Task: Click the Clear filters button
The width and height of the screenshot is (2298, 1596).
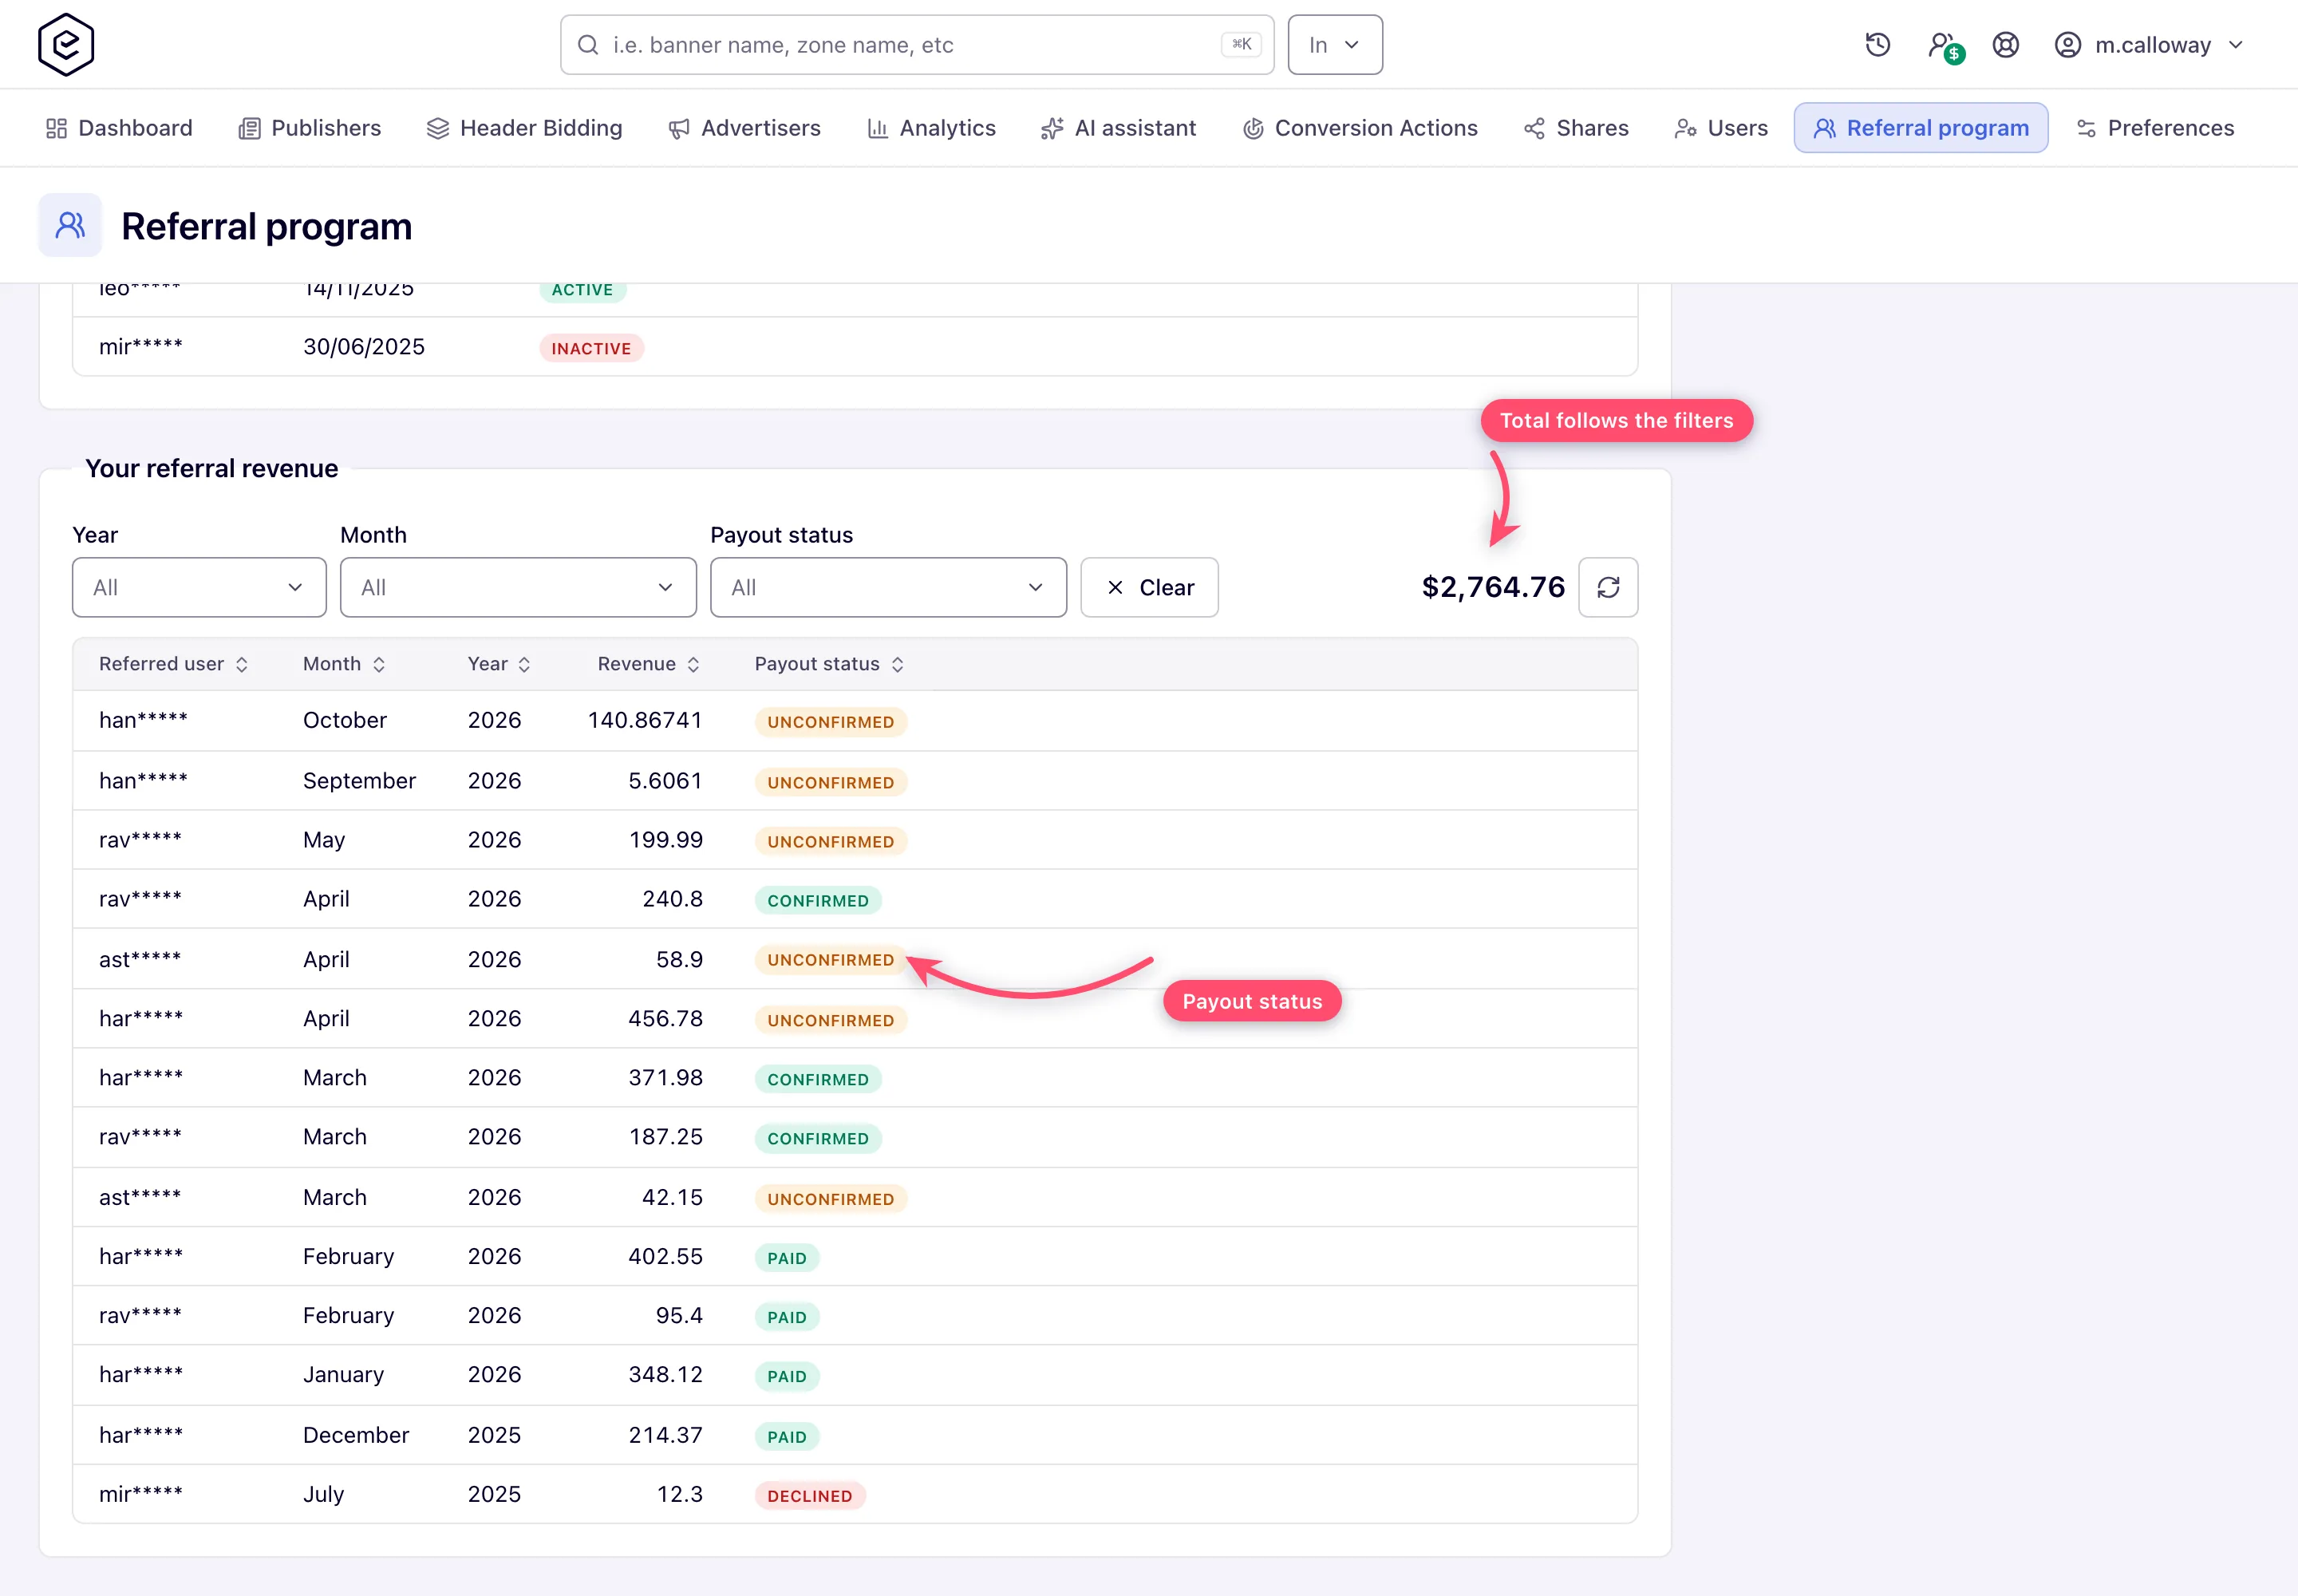Action: coord(1149,587)
